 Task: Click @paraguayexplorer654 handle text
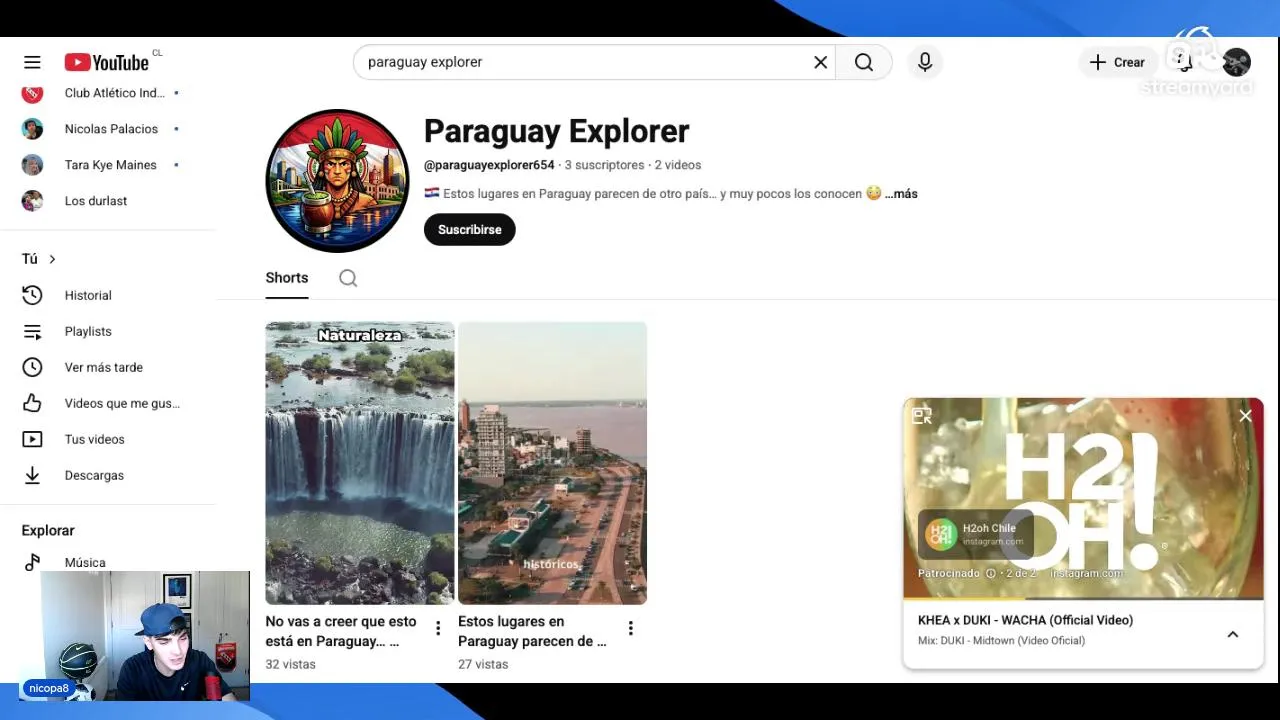coord(489,165)
